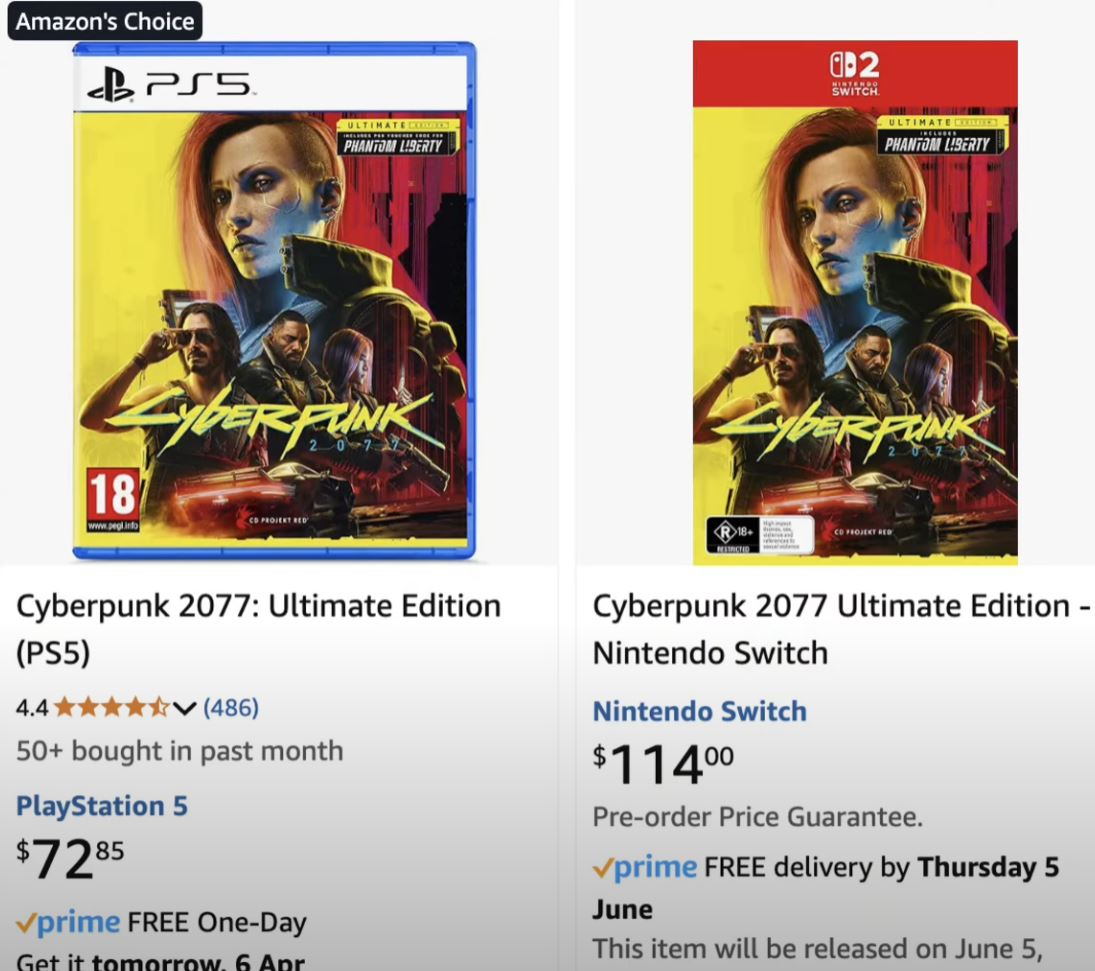Click the $114.00 price

coord(663,764)
